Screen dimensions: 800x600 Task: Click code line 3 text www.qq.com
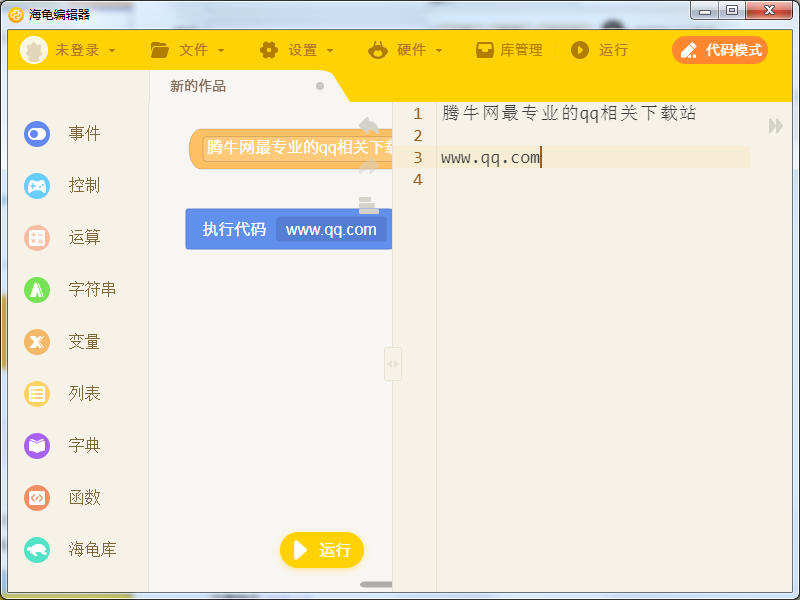[490, 158]
